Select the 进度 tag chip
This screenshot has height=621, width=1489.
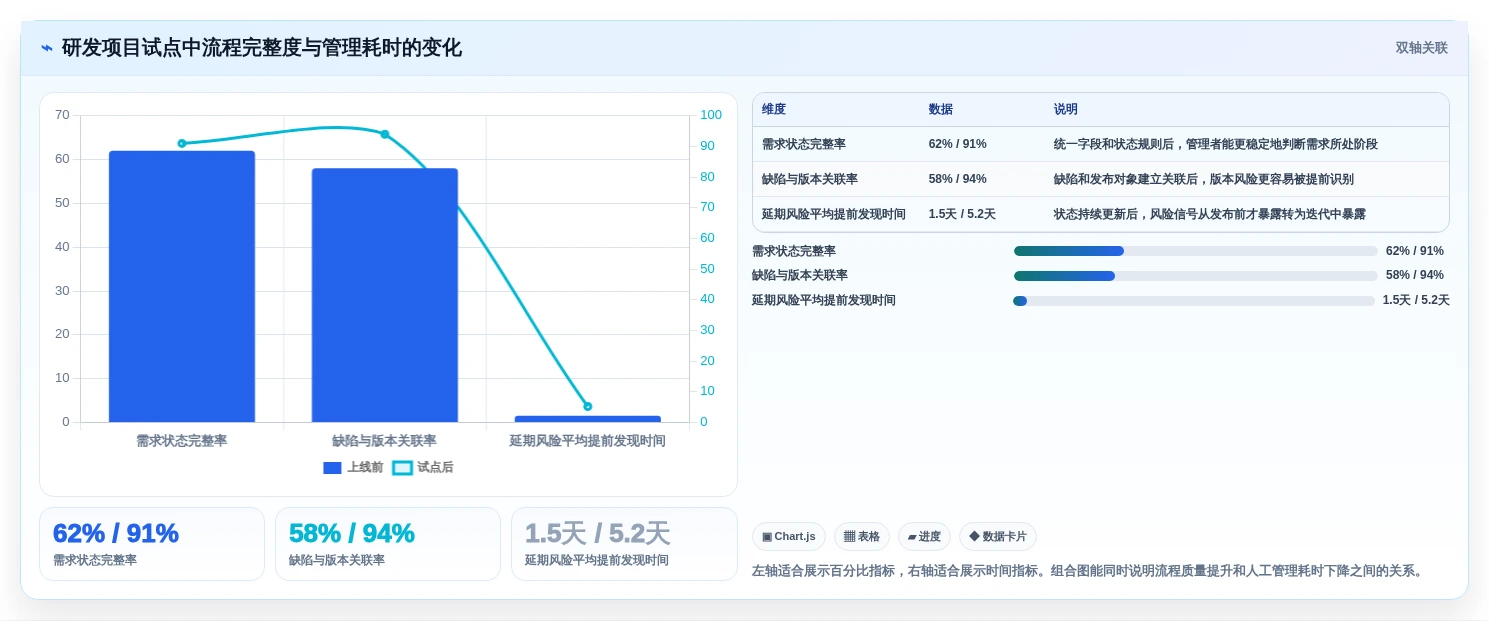pos(924,537)
